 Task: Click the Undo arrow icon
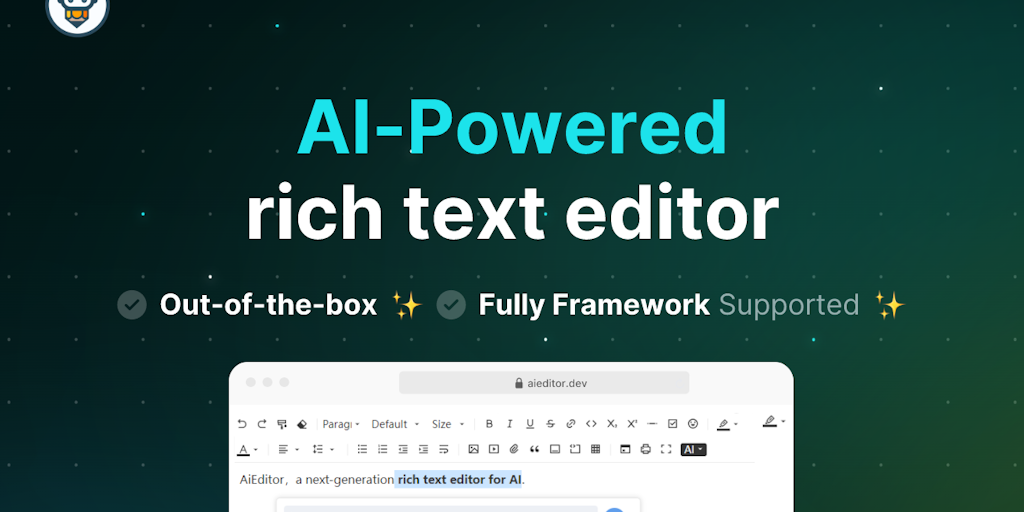(242, 424)
